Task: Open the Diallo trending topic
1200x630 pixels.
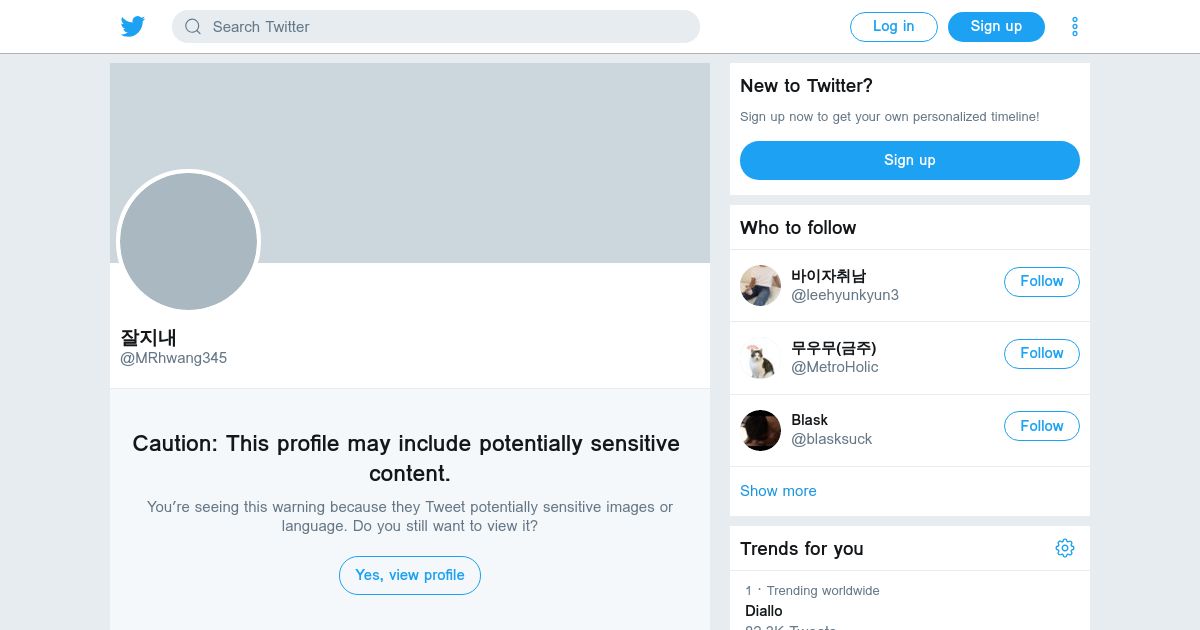Action: pyautogui.click(x=764, y=611)
